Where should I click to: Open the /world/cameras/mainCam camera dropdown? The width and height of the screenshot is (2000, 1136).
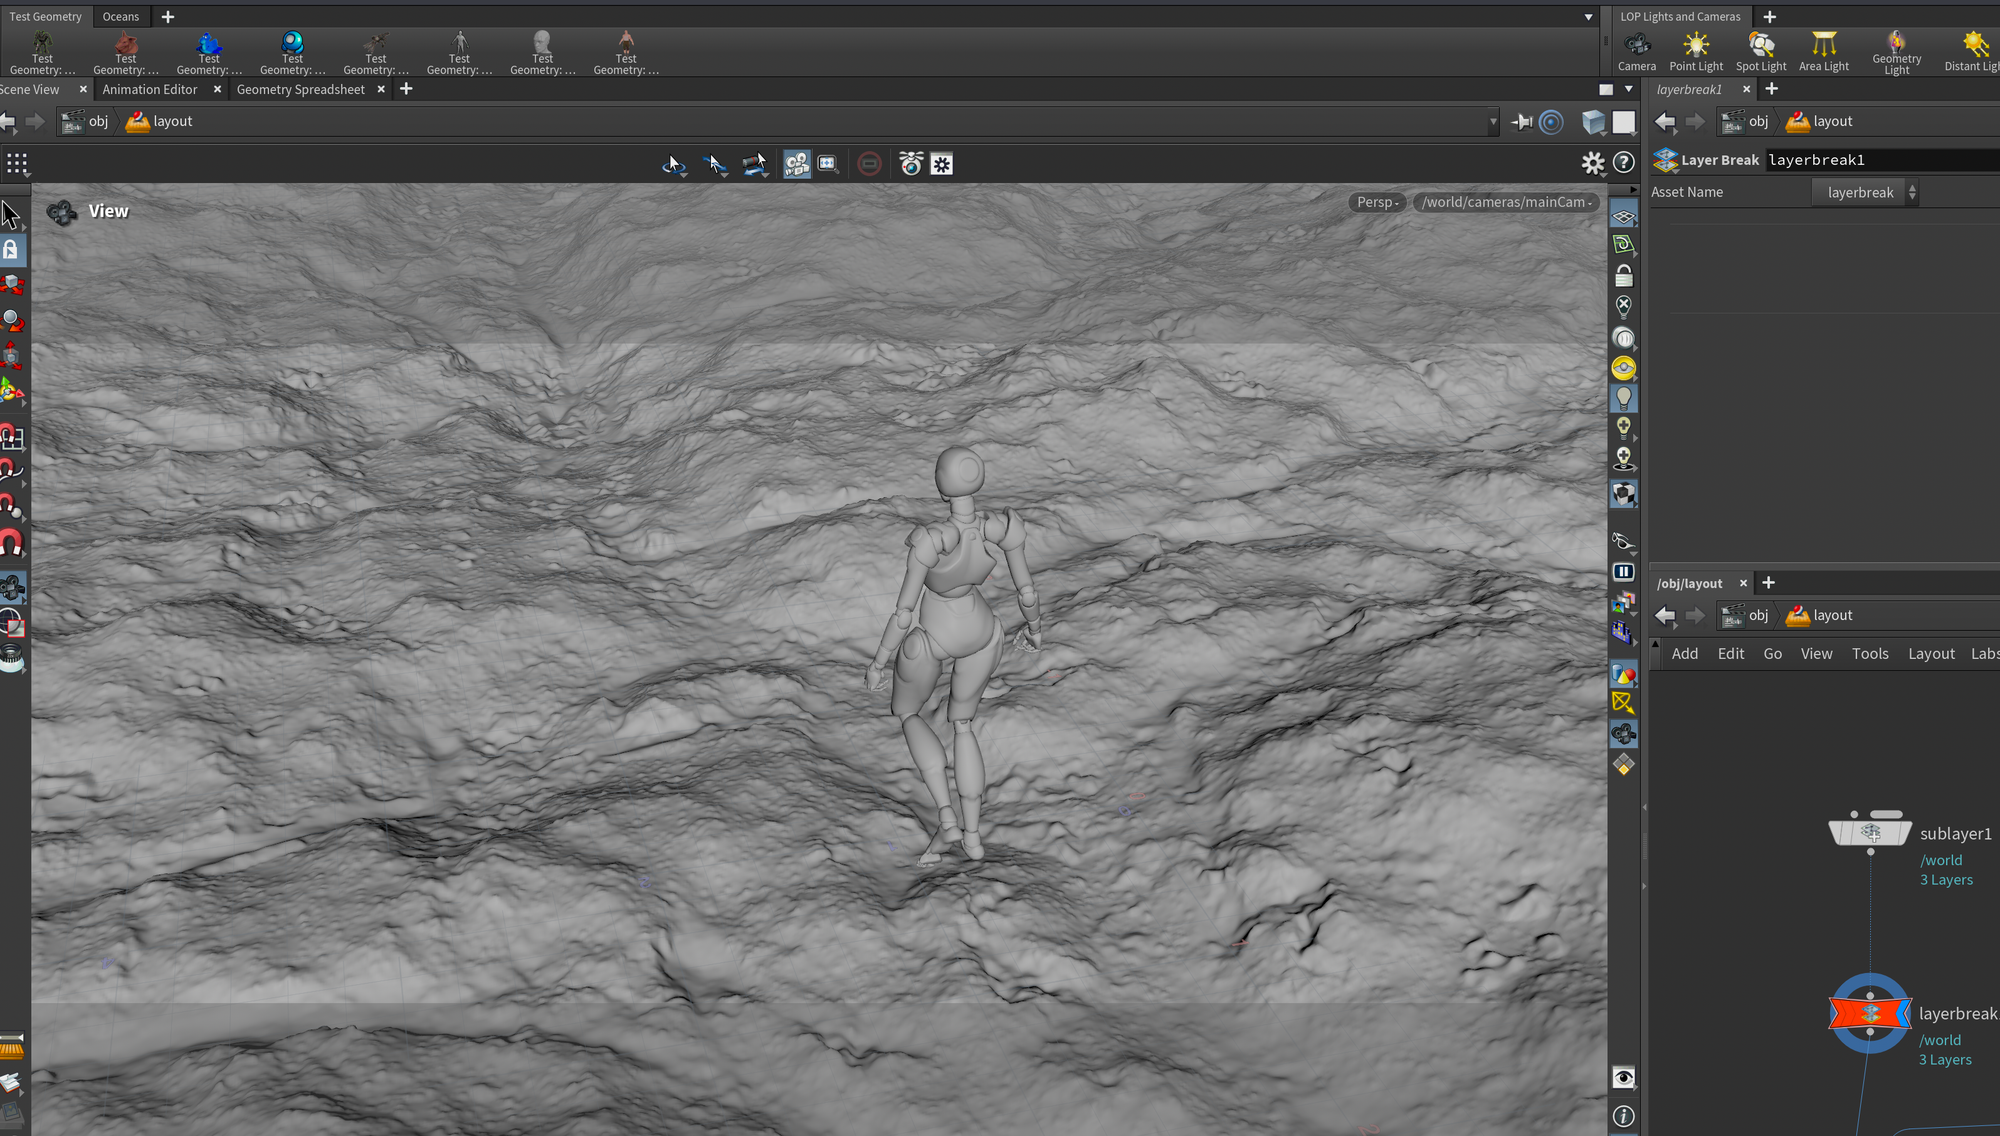1507,202
